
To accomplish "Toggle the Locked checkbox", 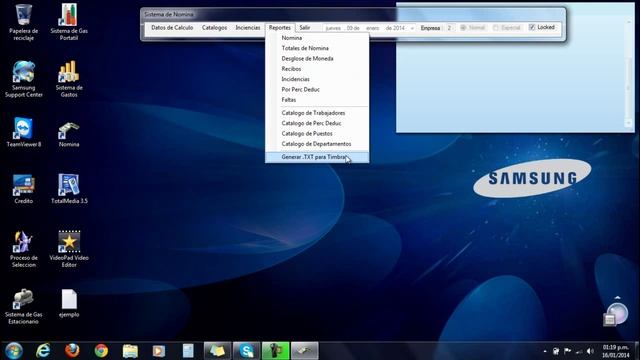I will click(532, 27).
